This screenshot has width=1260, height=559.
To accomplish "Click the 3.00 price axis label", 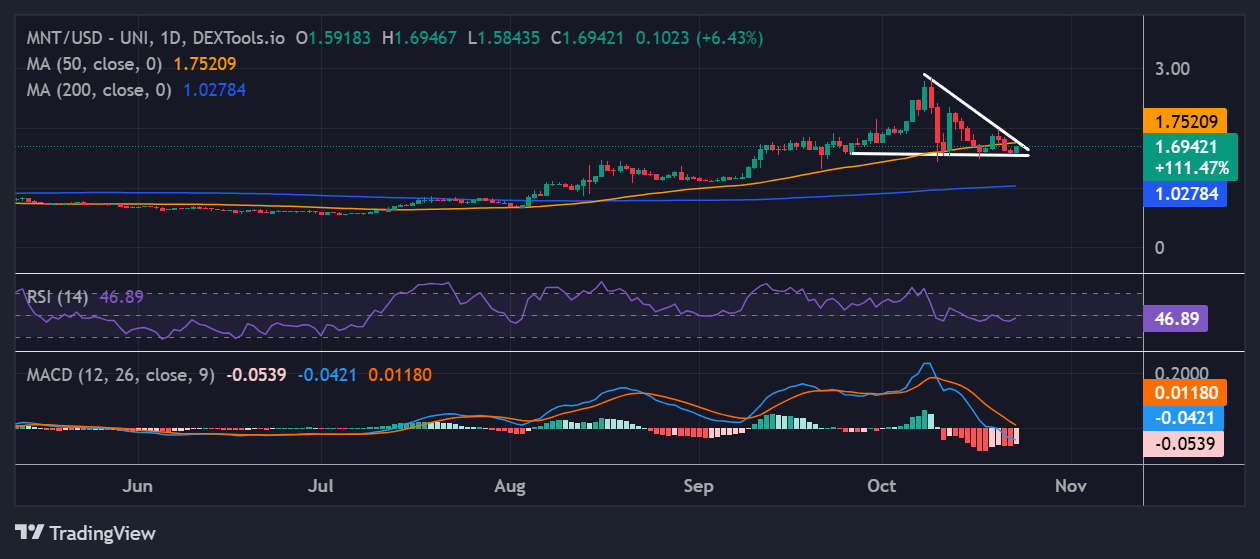I will [1173, 69].
